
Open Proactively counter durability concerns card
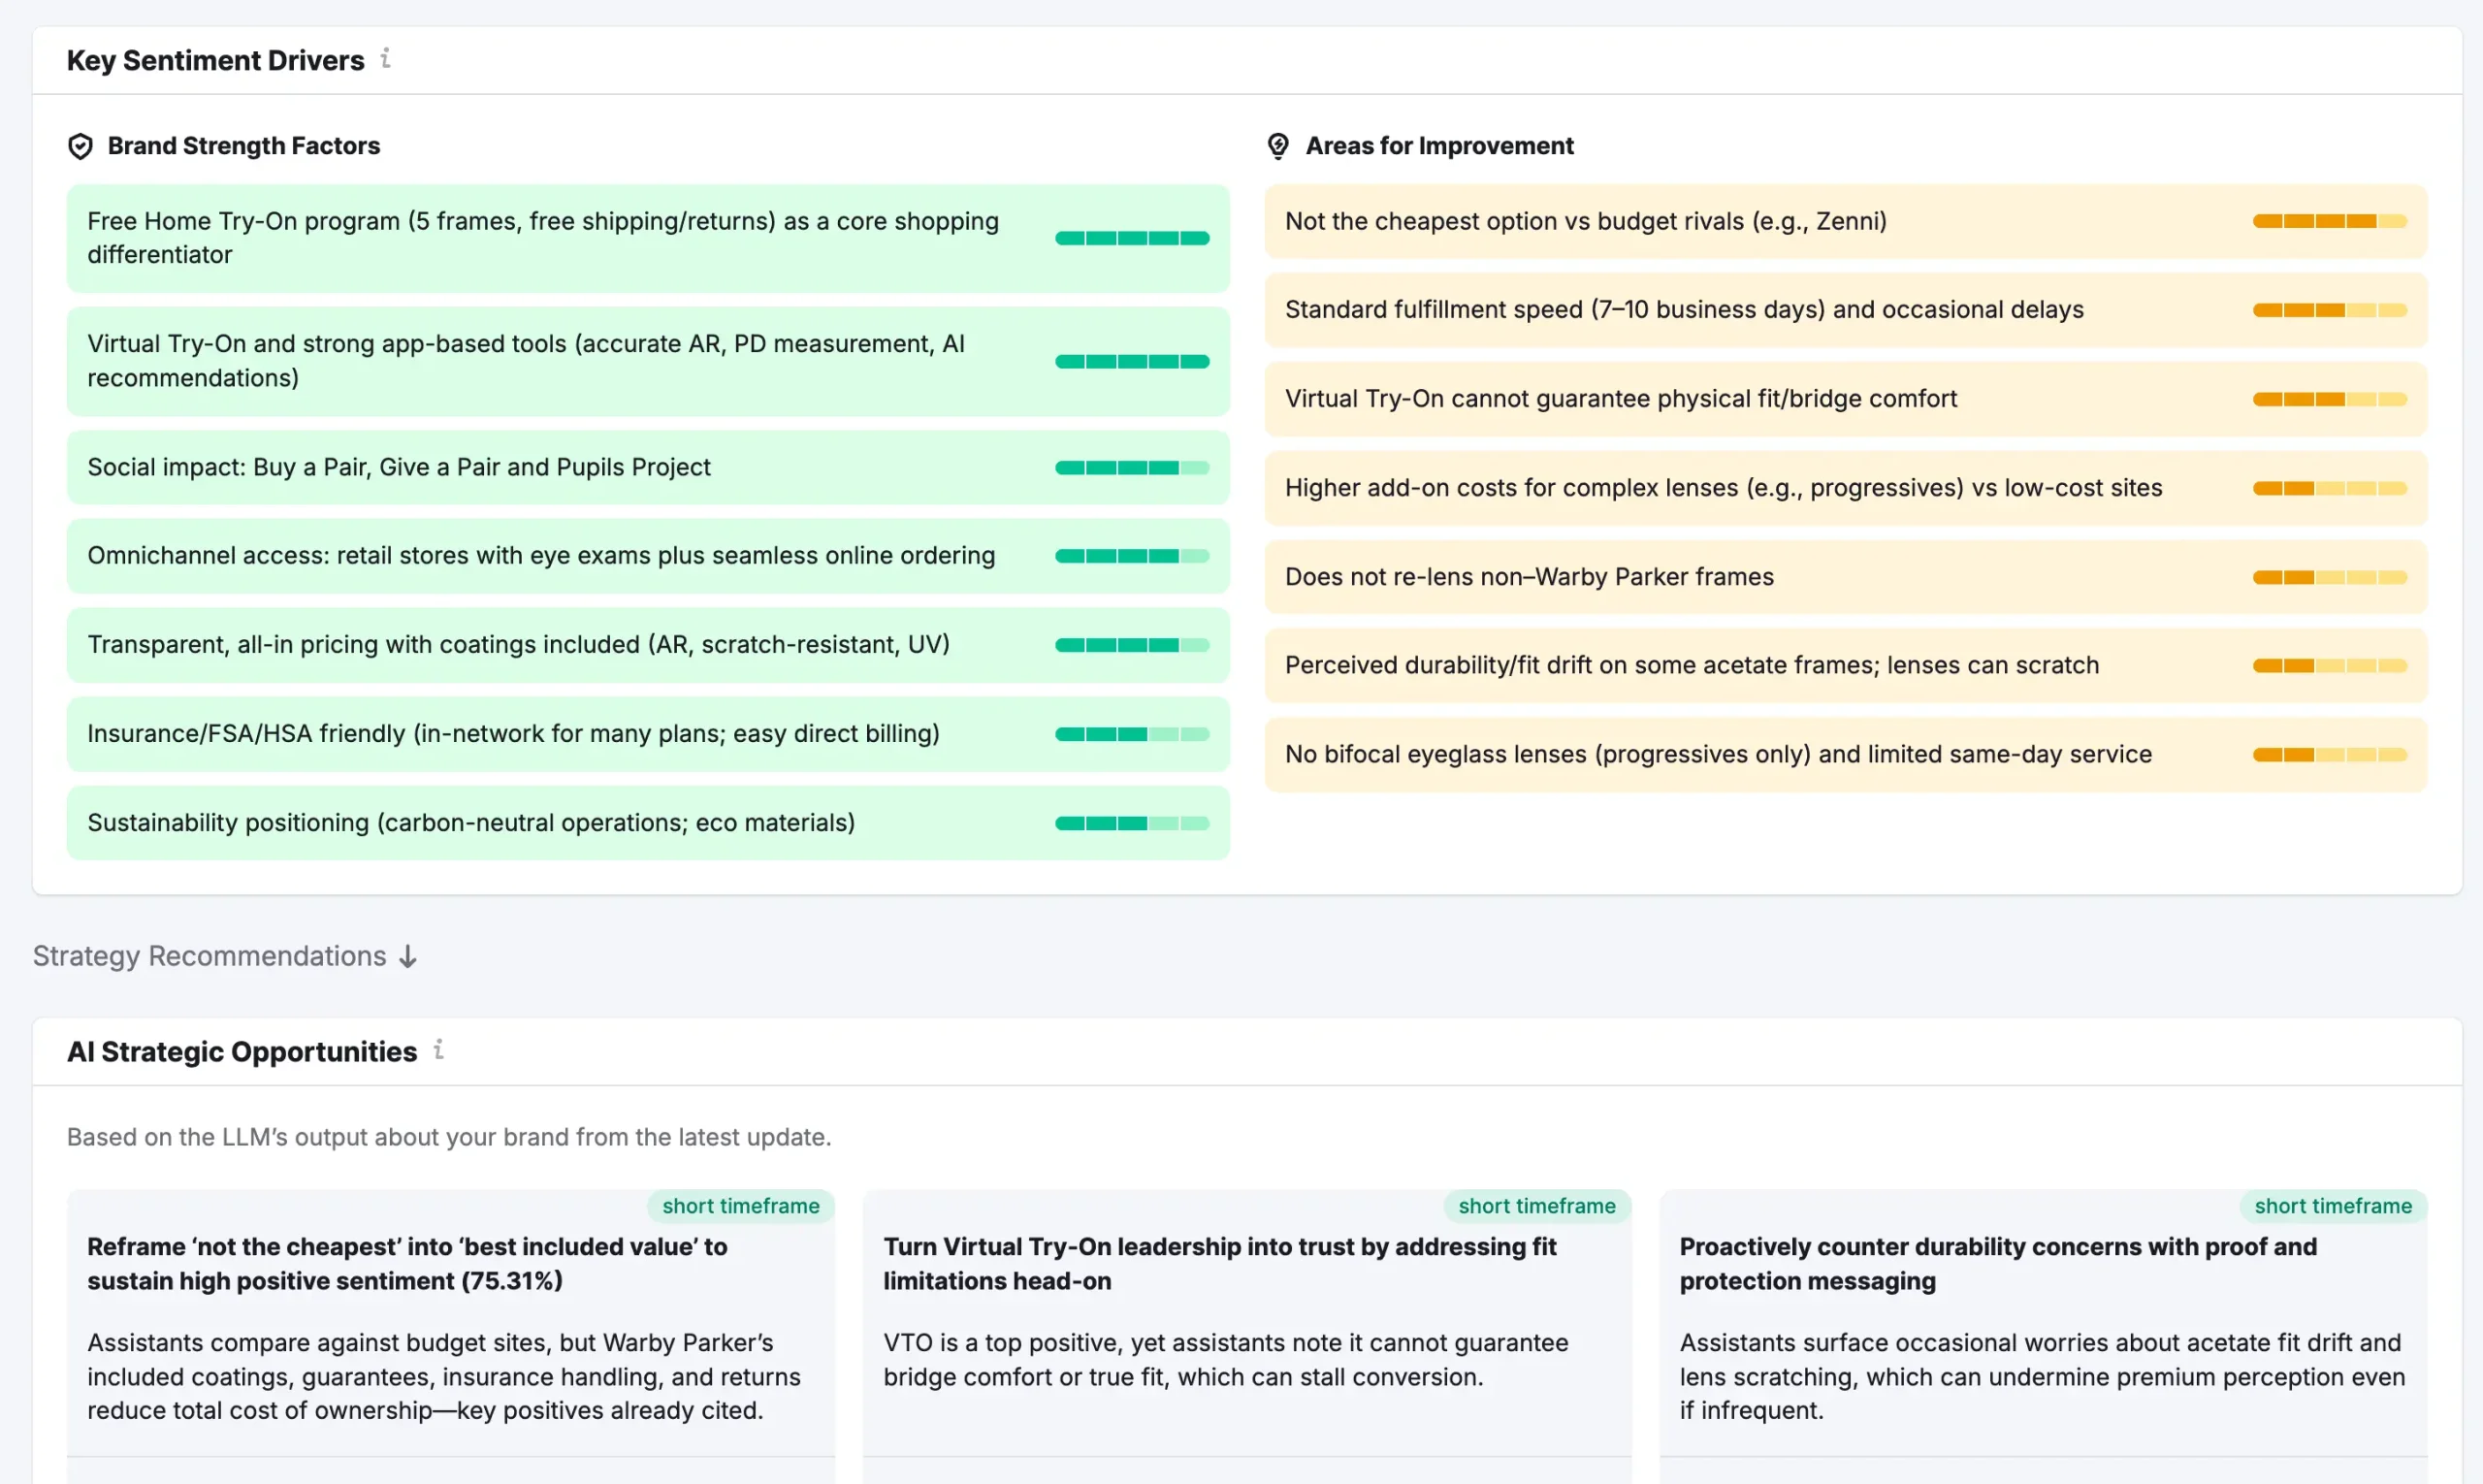click(1996, 1263)
